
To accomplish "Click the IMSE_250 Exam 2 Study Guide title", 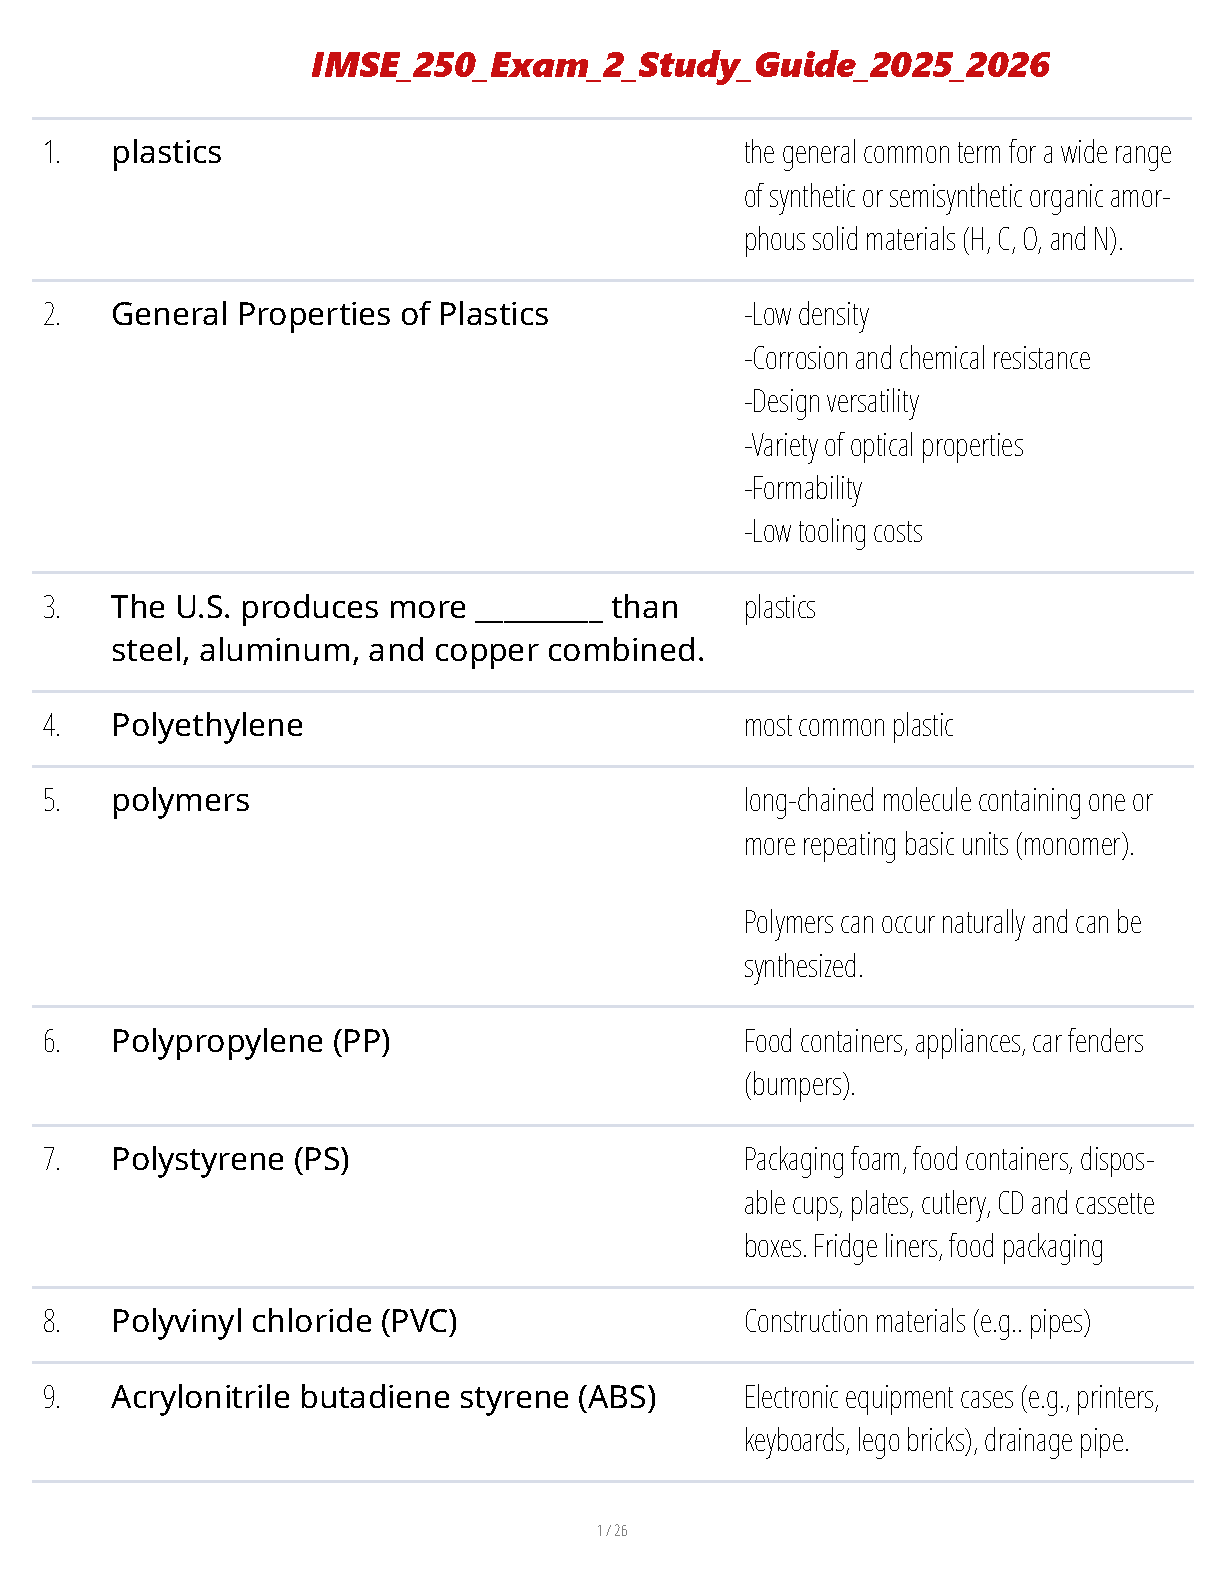I will pyautogui.click(x=680, y=65).
